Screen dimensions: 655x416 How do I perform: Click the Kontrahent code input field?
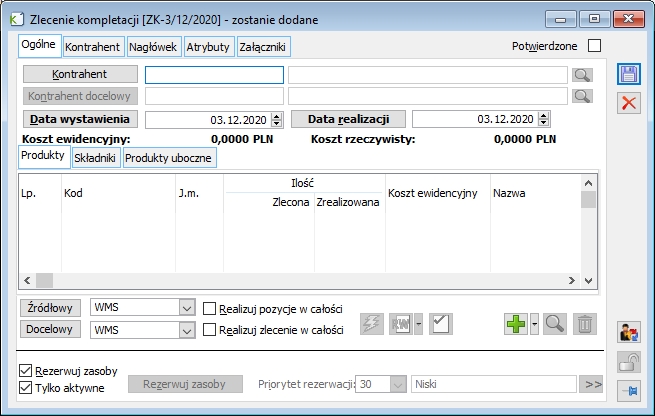coord(214,74)
